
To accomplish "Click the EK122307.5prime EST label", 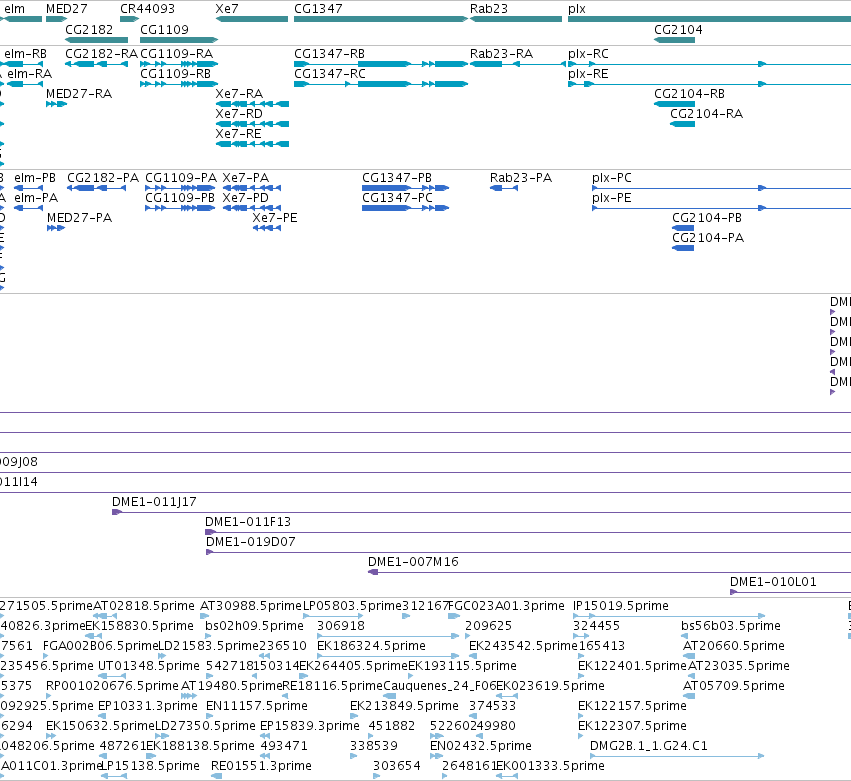I will pos(632,726).
